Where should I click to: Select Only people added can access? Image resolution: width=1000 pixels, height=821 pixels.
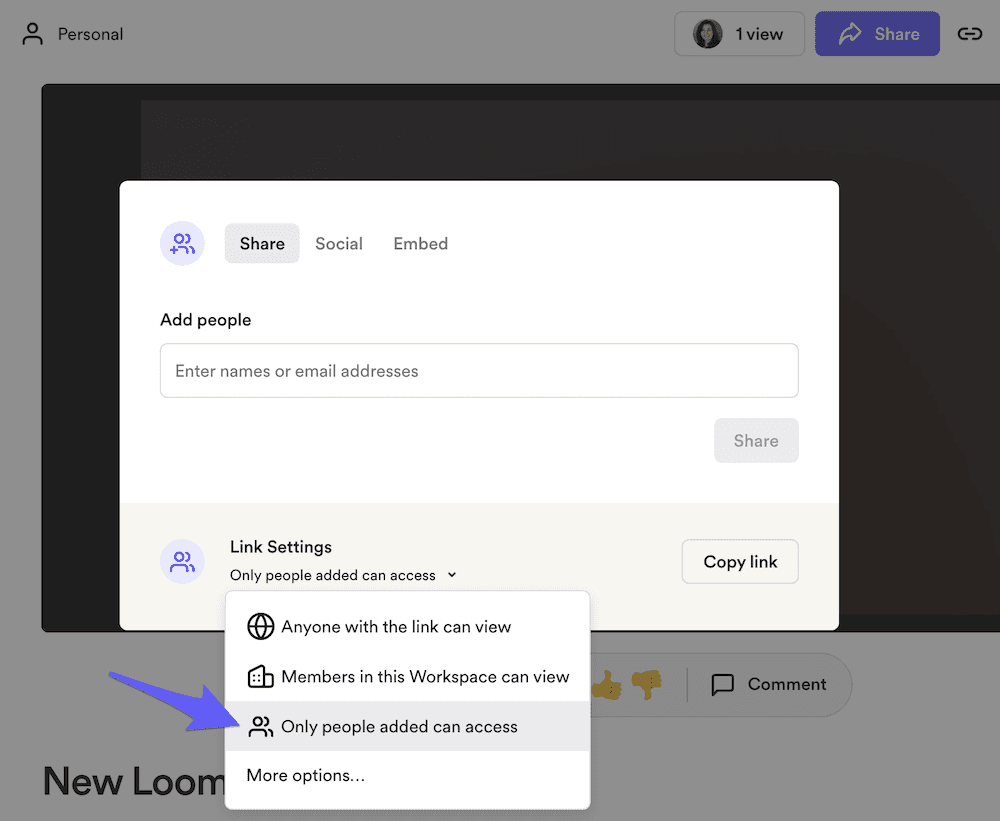coord(399,727)
